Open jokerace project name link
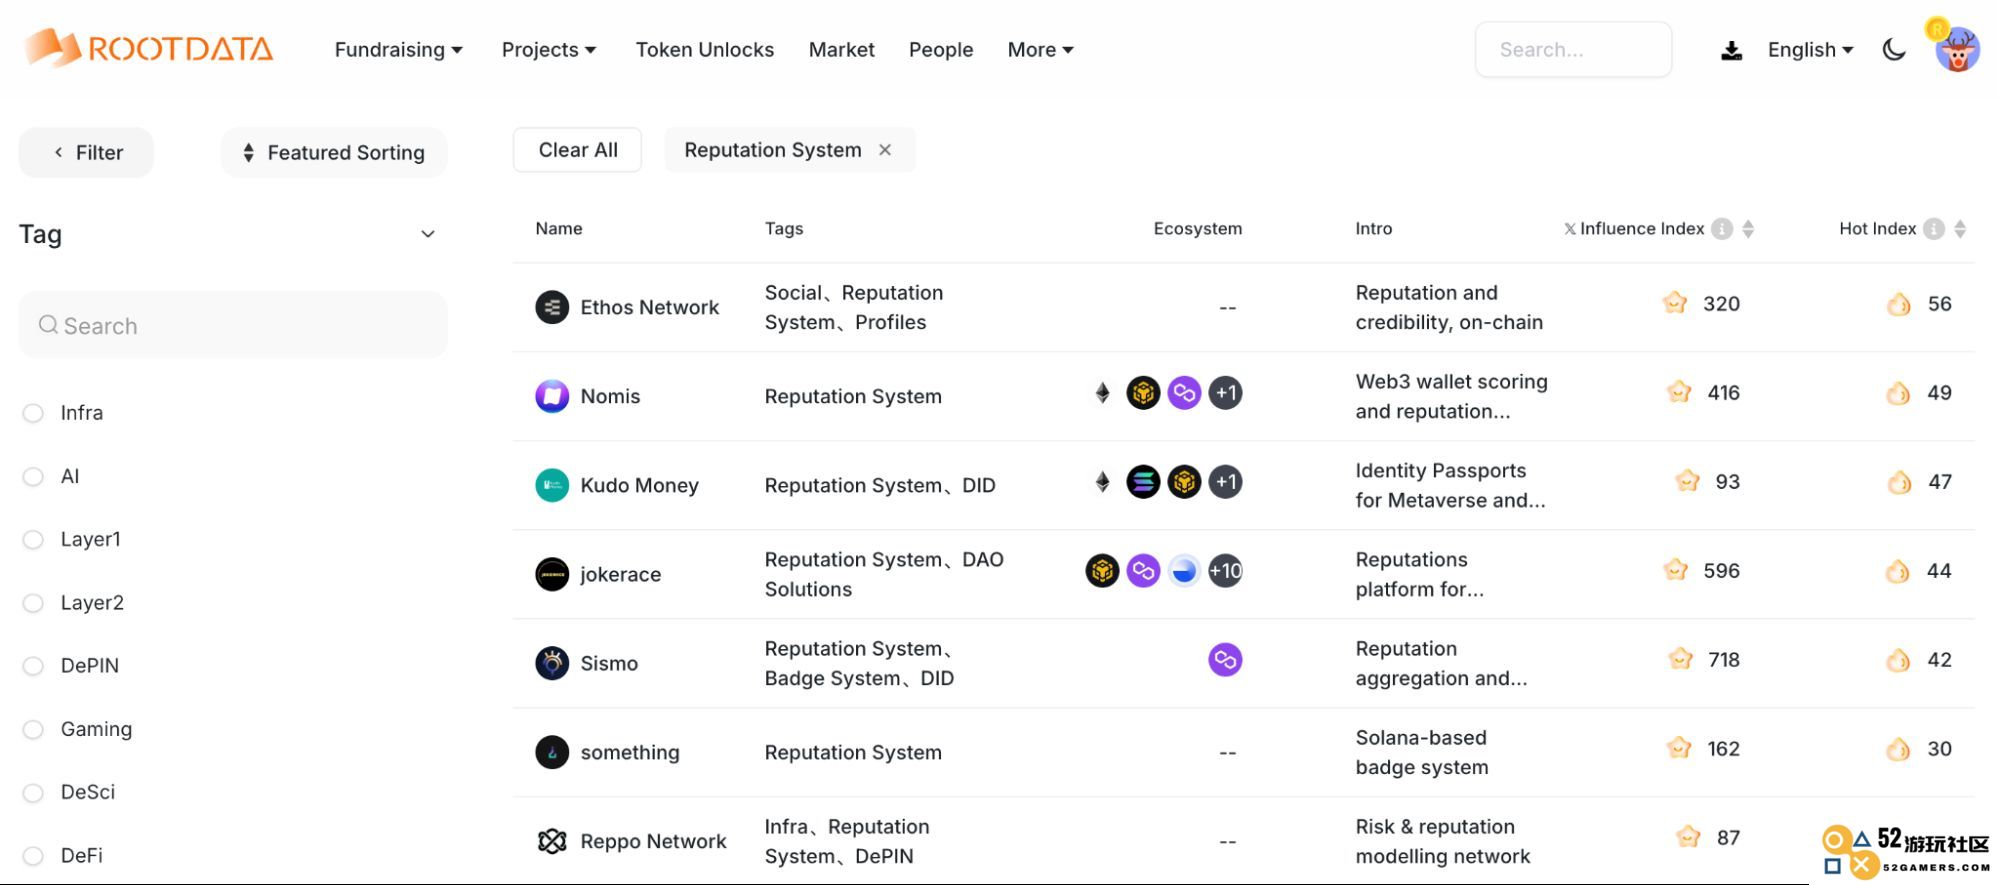This screenshot has height=885, width=1999. 620,574
